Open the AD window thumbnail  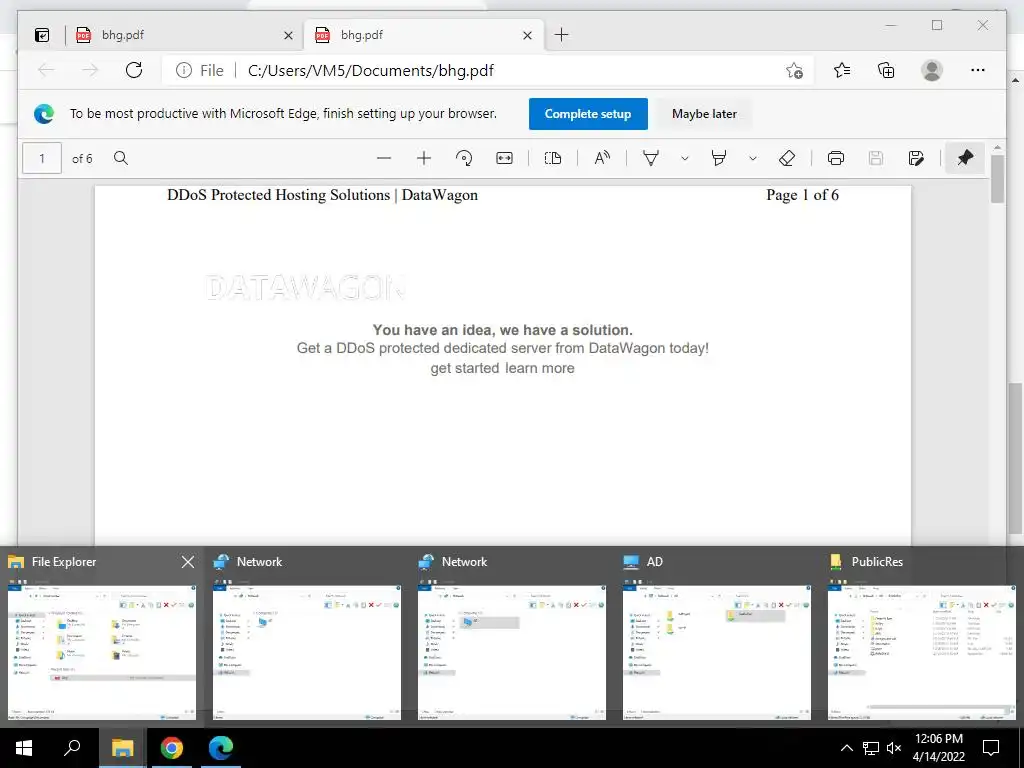[717, 652]
